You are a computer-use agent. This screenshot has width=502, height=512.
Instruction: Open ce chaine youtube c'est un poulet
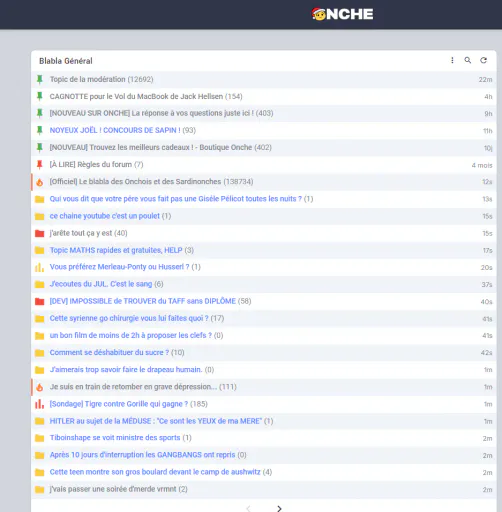point(105,216)
